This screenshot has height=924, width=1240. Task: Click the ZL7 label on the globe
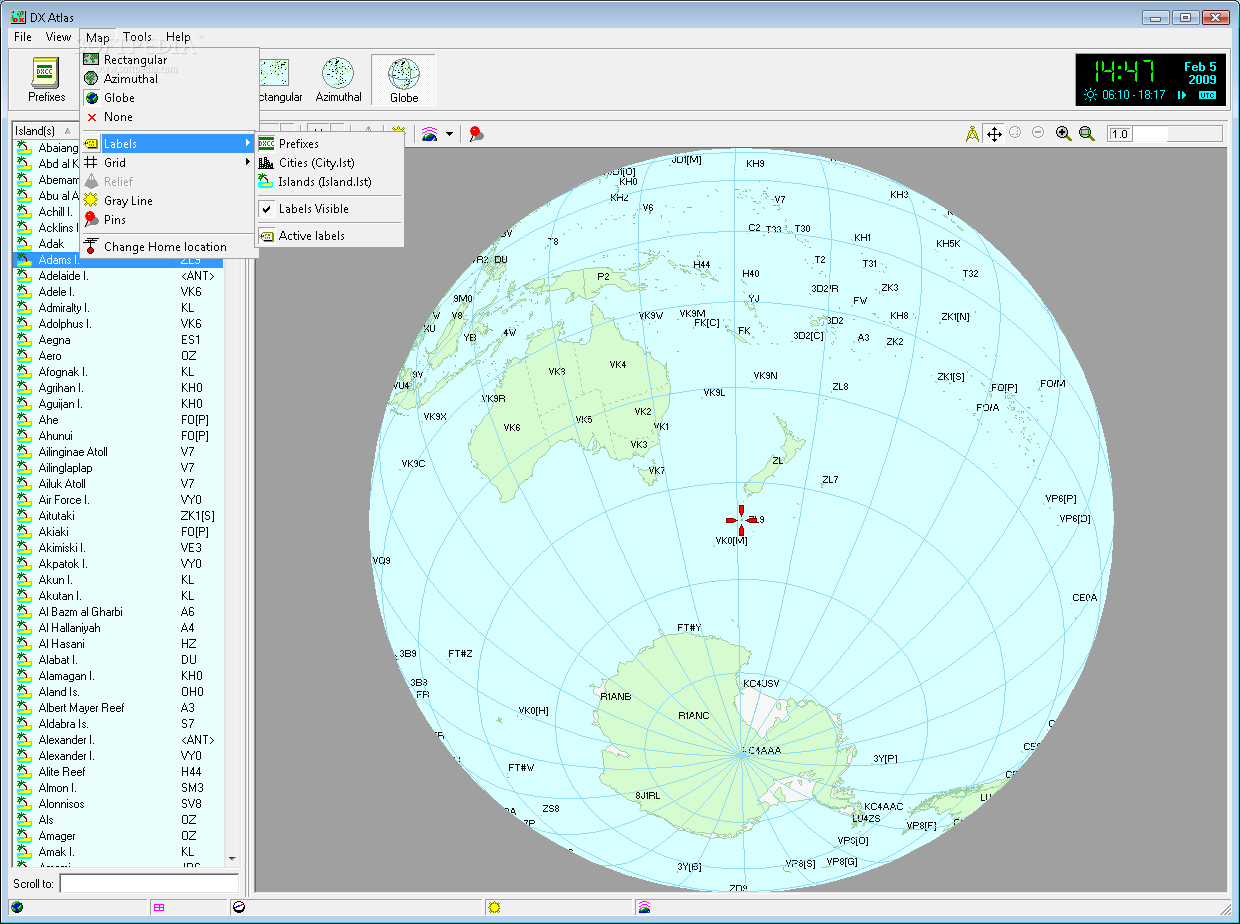tap(830, 480)
